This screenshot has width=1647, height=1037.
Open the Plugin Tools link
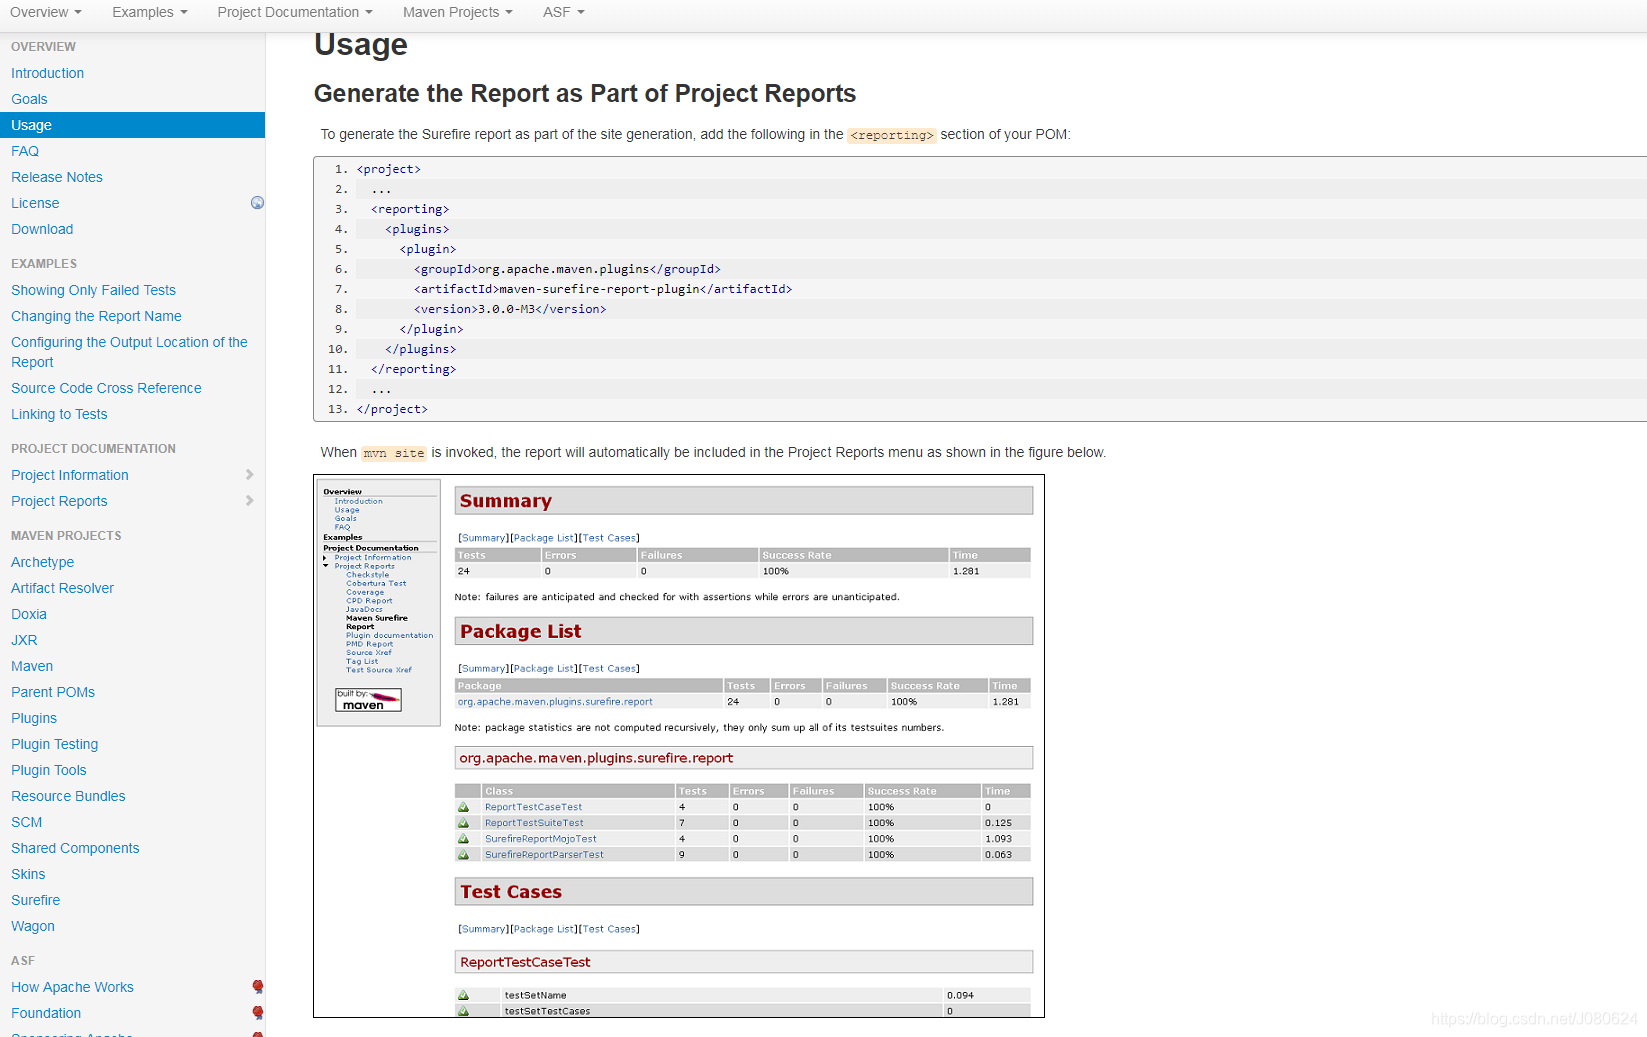click(49, 770)
